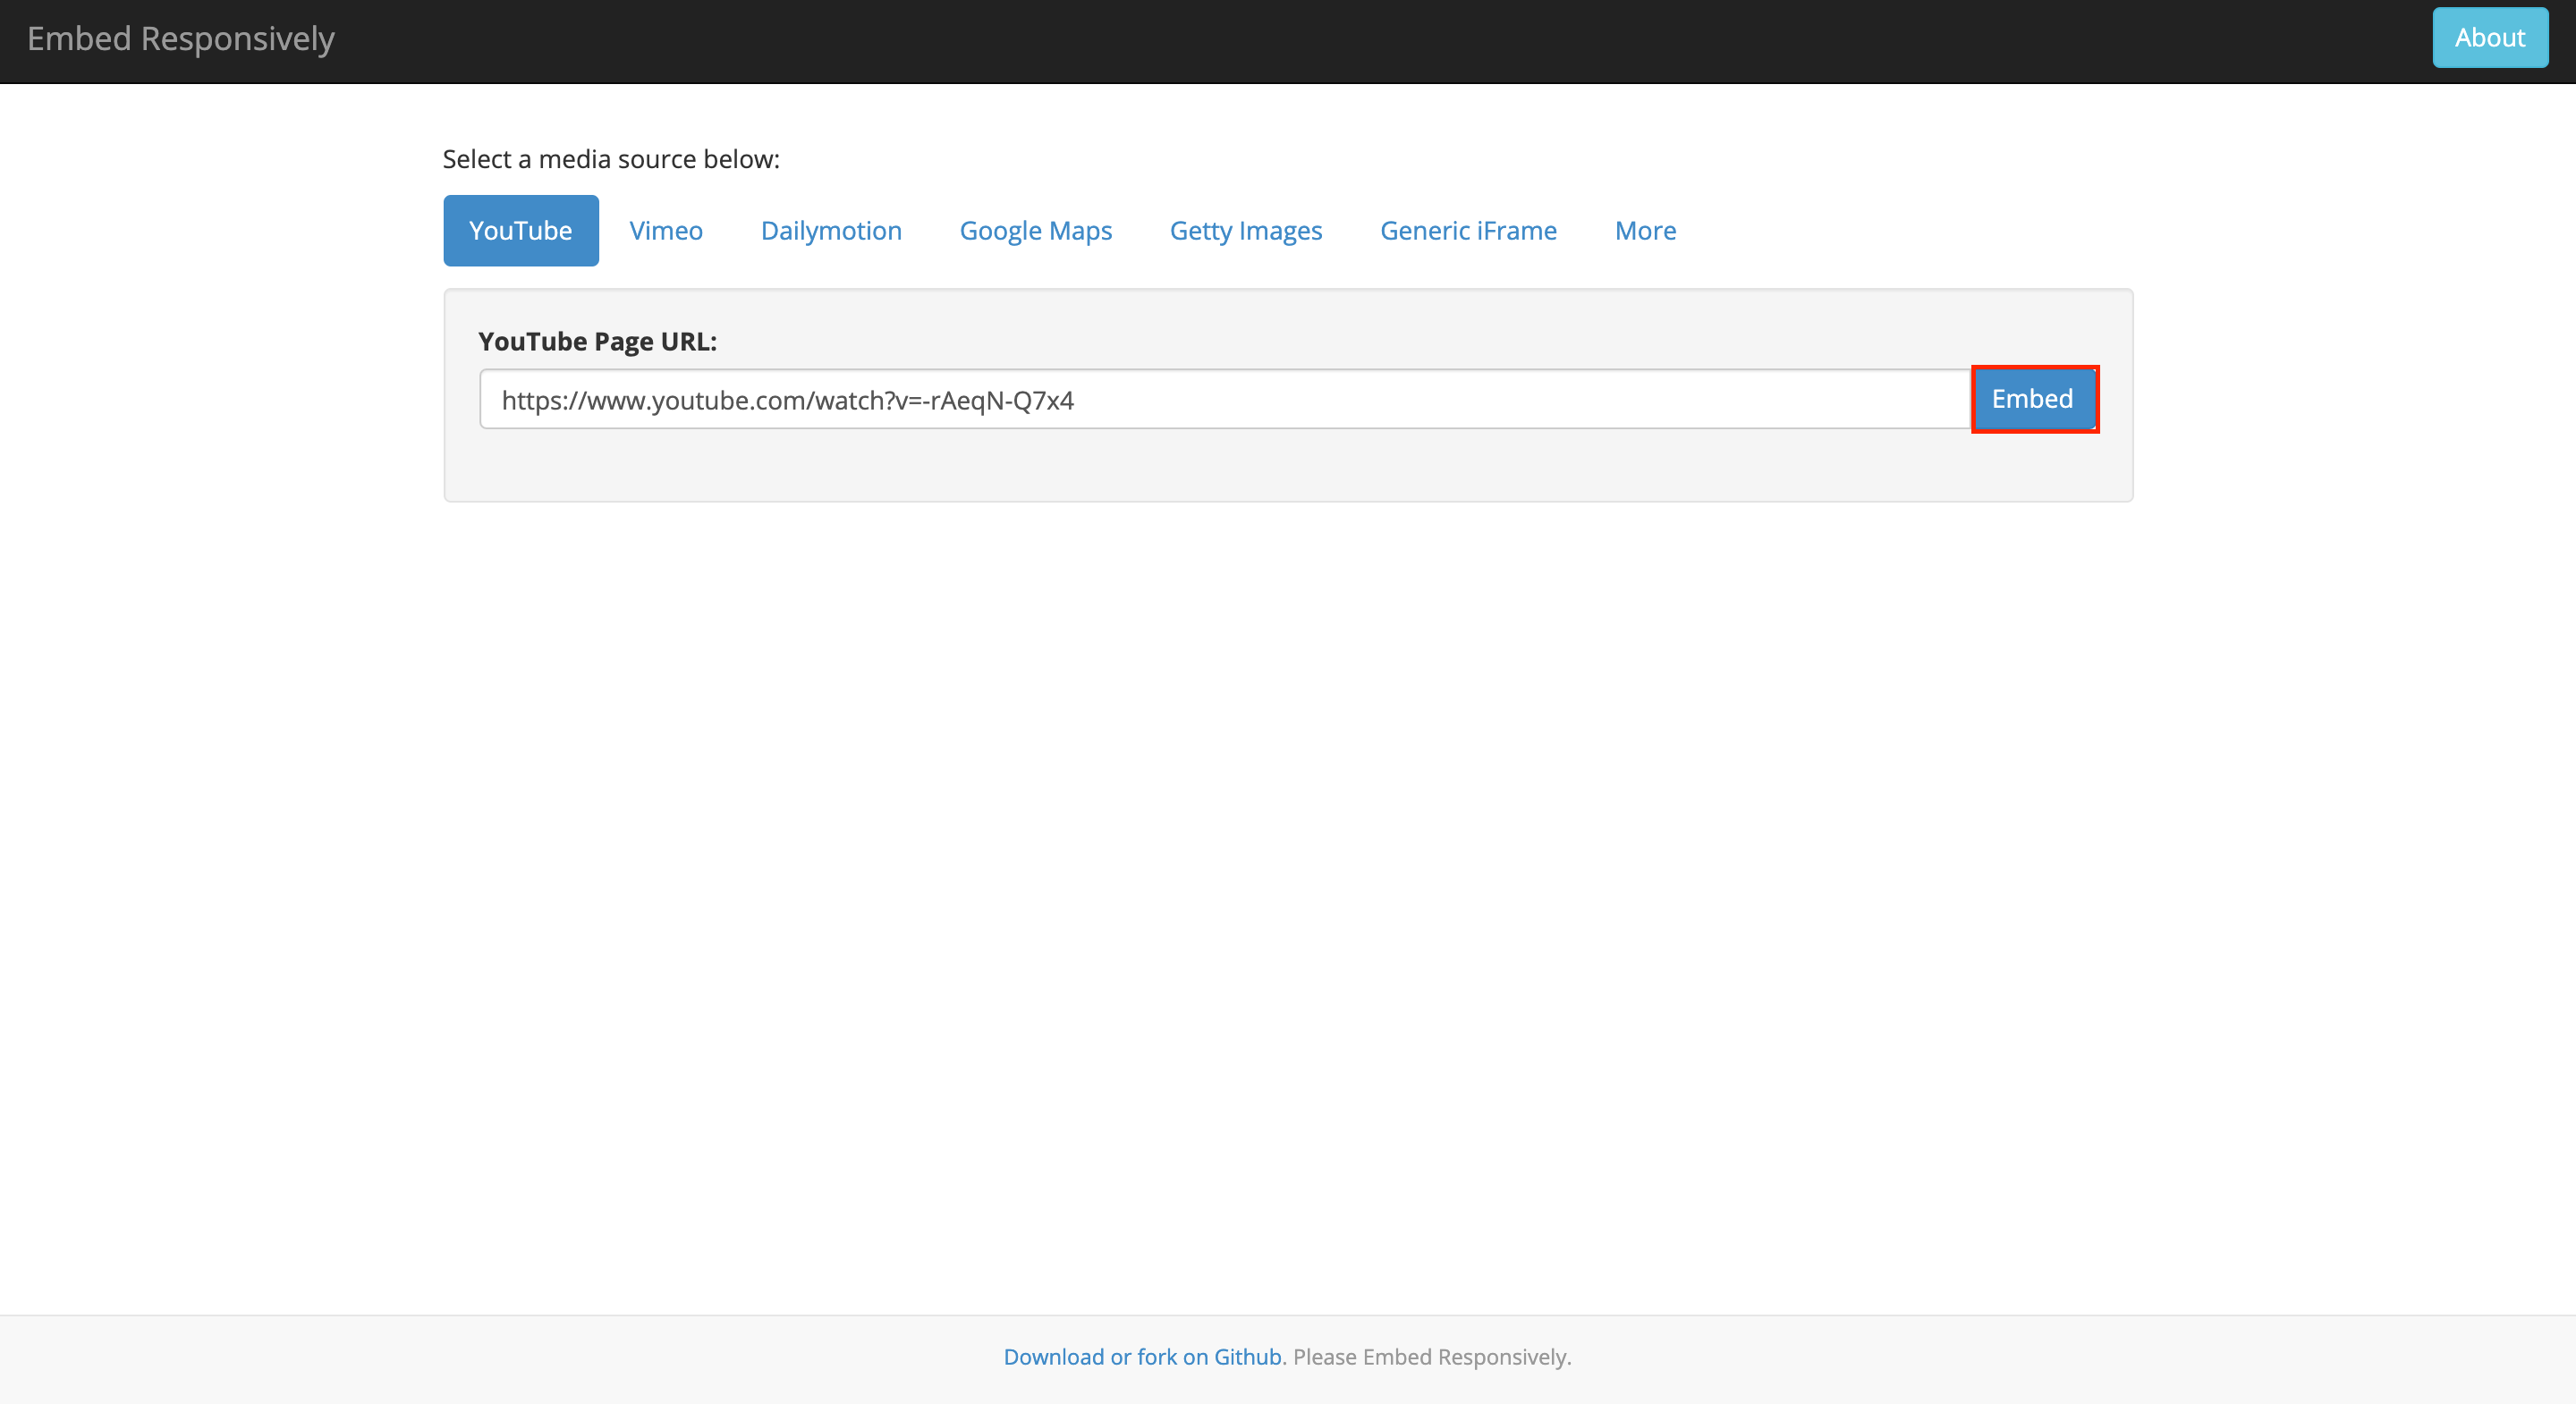Click the Embed button
Image resolution: width=2576 pixels, height=1404 pixels.
pos(2035,400)
